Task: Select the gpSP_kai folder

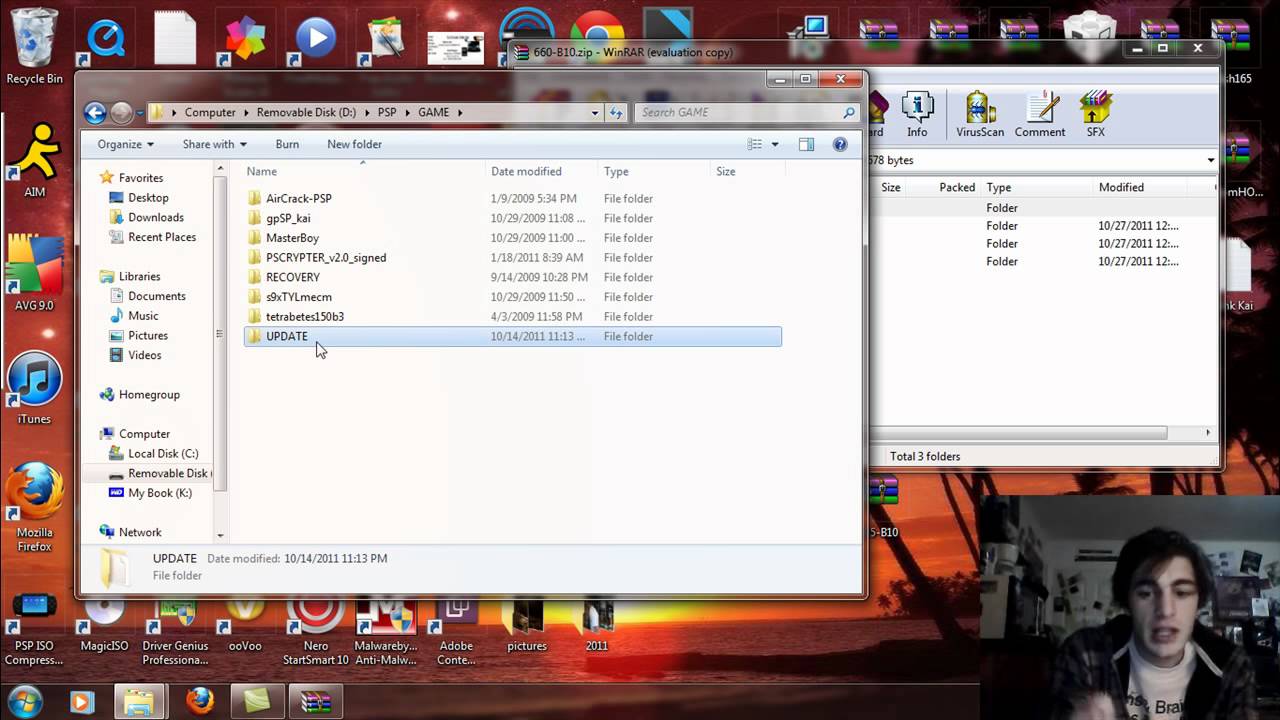Action: (288, 218)
